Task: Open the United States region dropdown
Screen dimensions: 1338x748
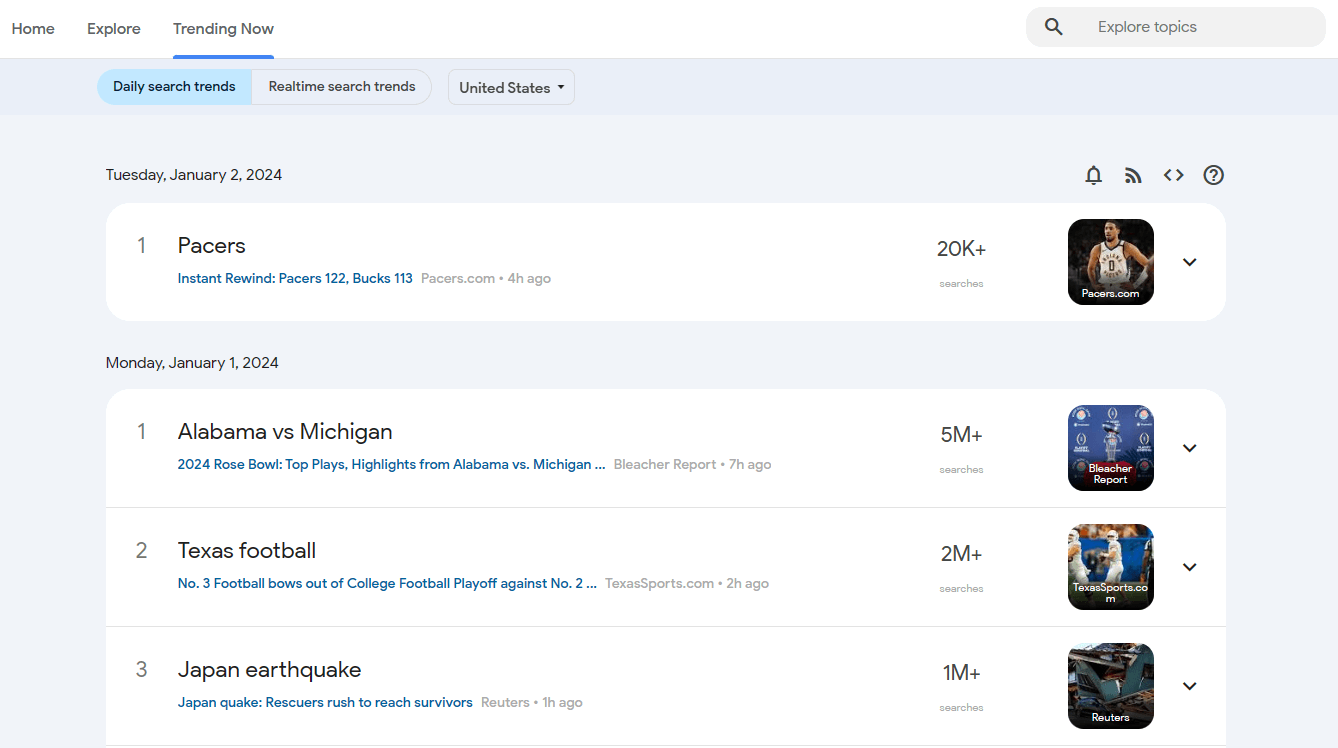Action: pyautogui.click(x=511, y=87)
